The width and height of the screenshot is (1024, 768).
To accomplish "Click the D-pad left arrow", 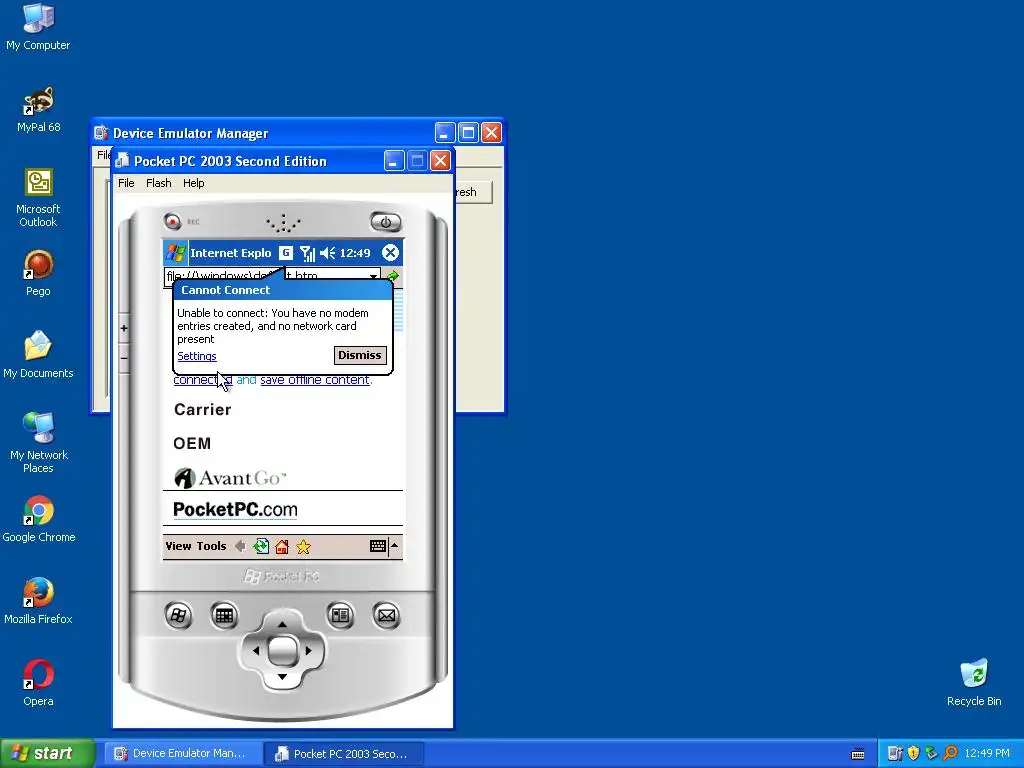I will click(x=255, y=650).
